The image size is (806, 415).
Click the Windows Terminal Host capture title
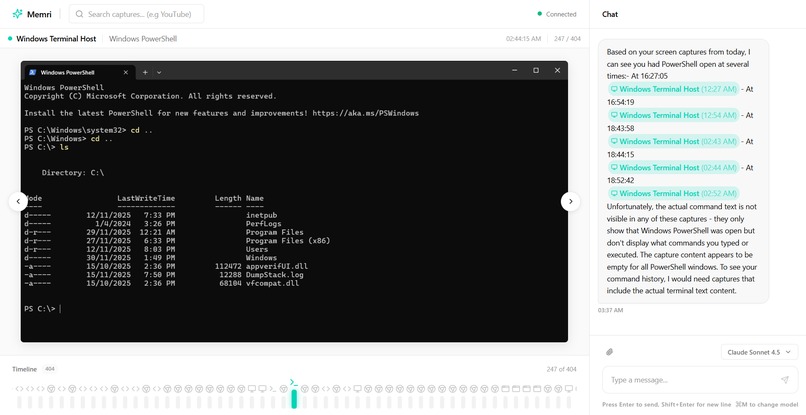[56, 39]
